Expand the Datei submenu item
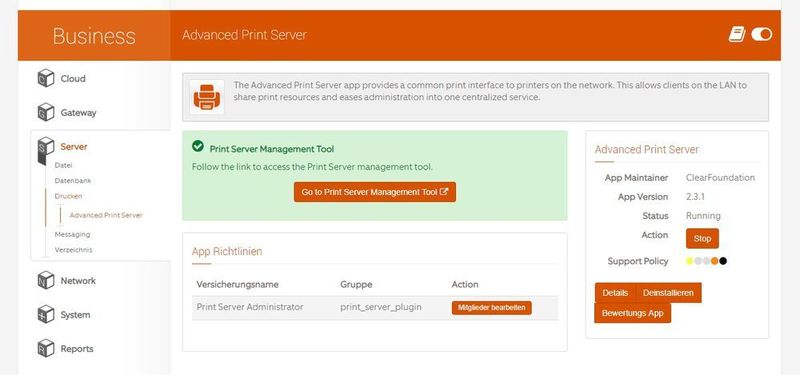This screenshot has width=800, height=375. point(63,165)
